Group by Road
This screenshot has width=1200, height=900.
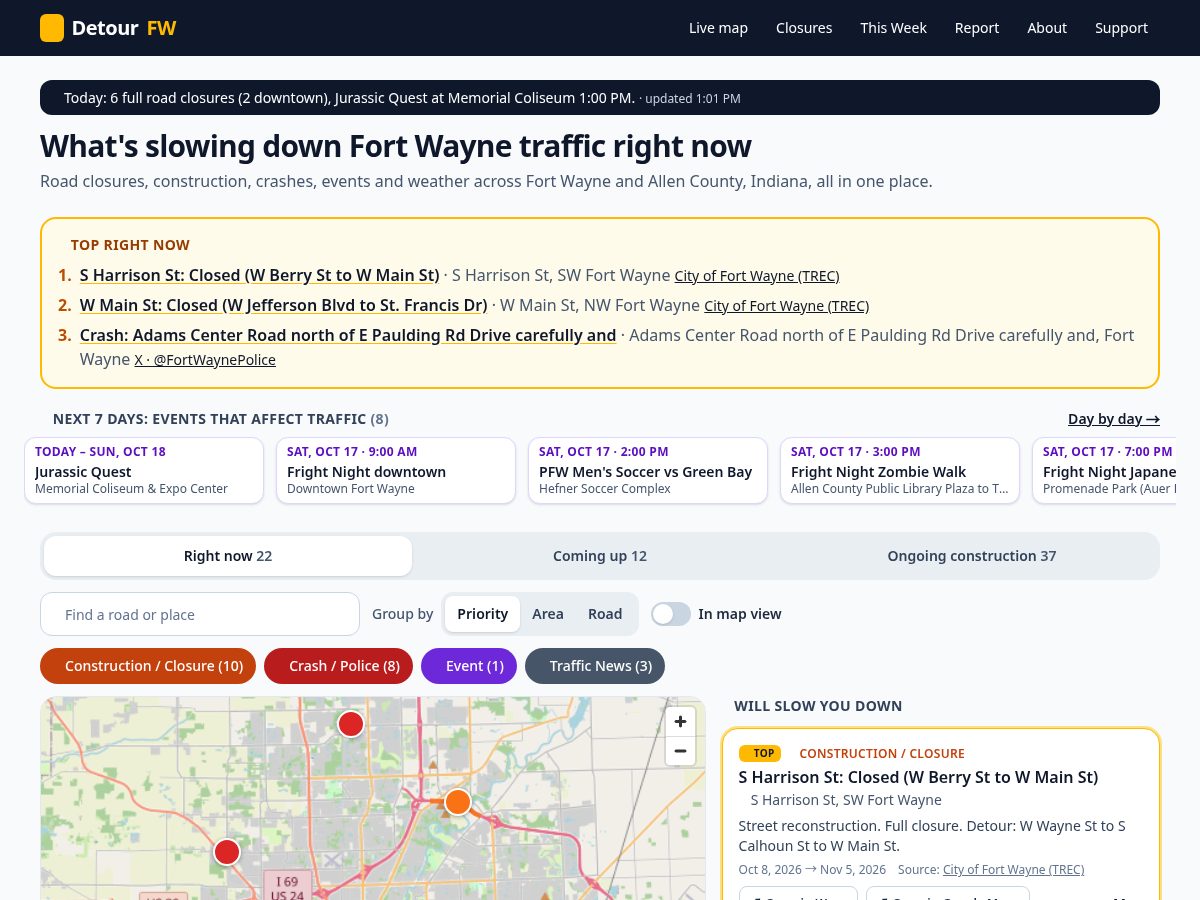pos(605,614)
